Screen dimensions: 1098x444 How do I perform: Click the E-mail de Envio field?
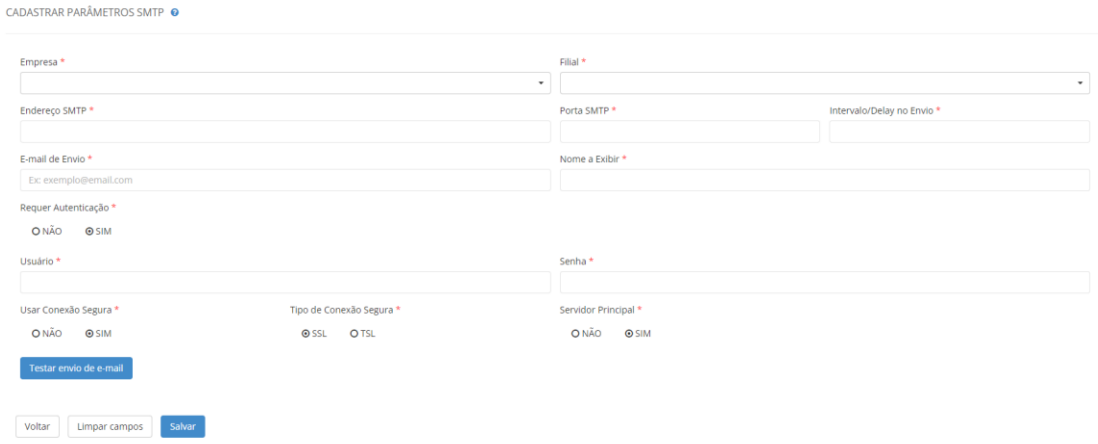click(285, 180)
